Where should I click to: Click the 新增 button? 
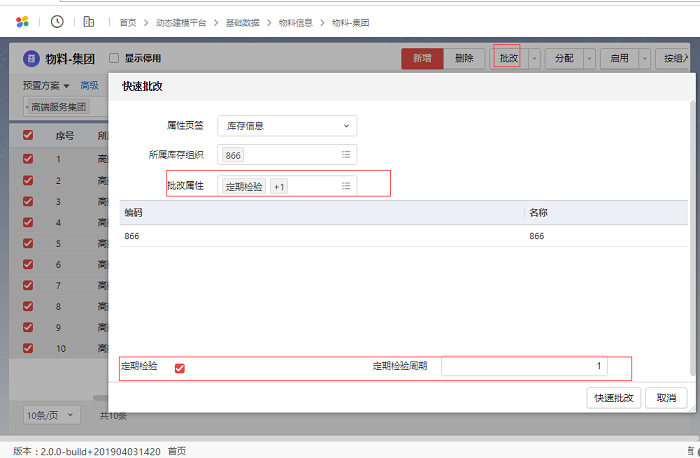click(x=422, y=58)
